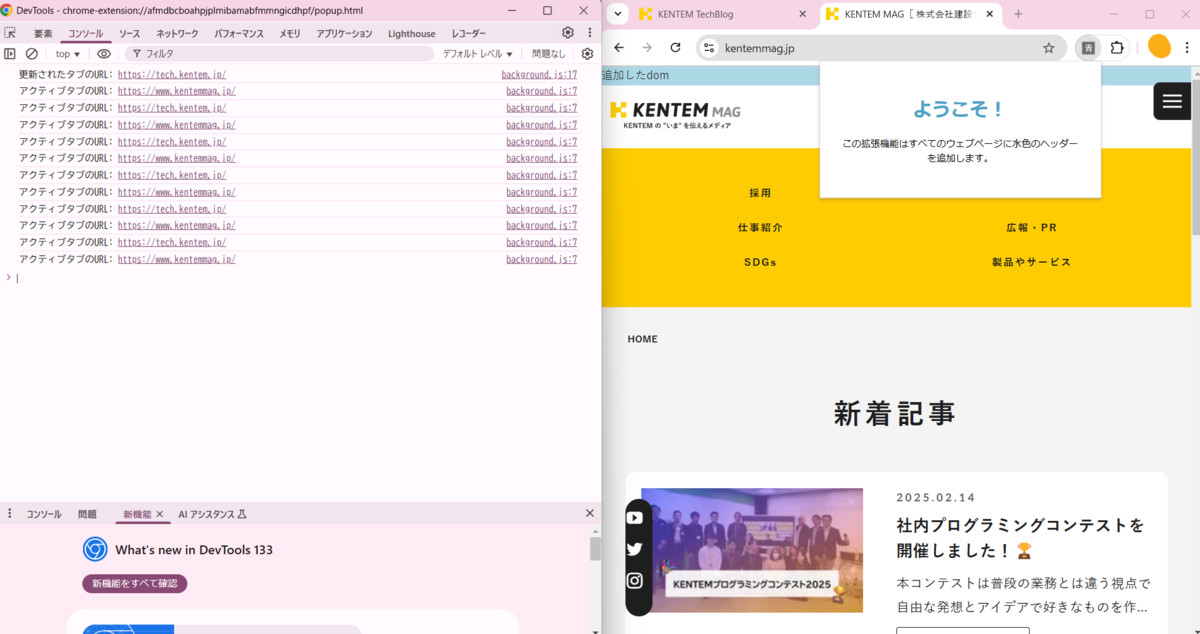Open the YouTube icon in the social sidebar

635,518
